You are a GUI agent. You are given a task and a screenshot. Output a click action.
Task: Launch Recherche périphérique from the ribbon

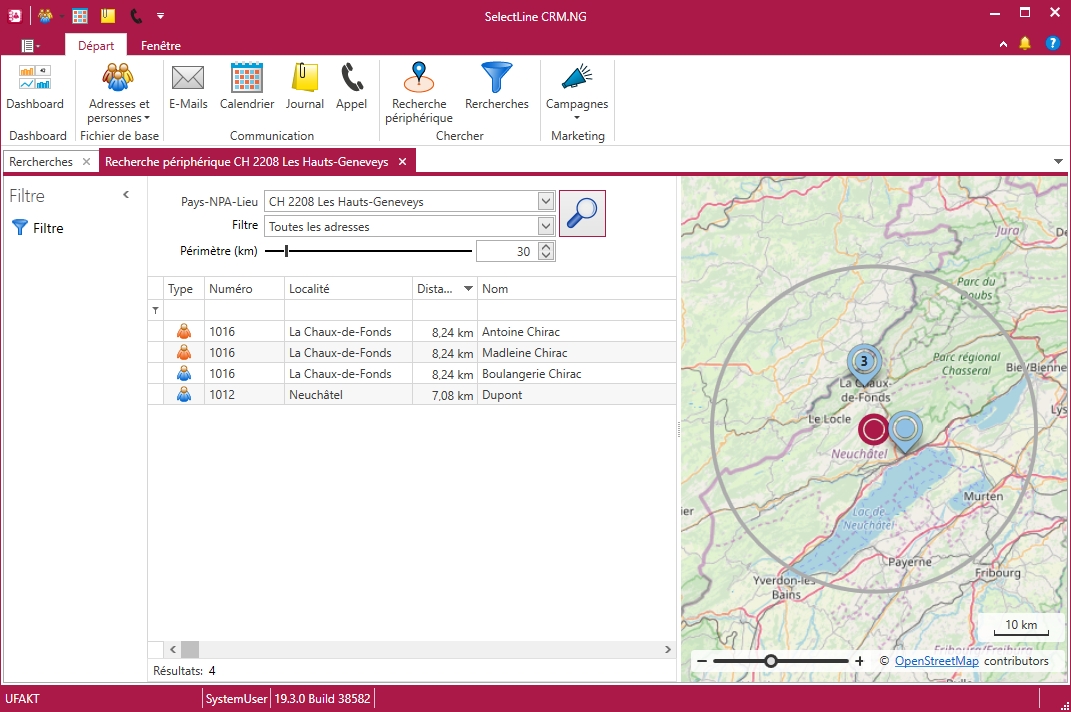[x=419, y=93]
